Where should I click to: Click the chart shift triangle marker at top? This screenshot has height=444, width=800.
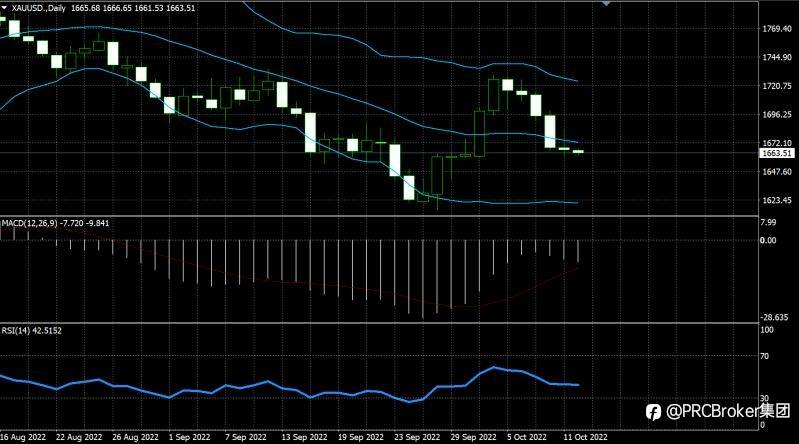[606, 3]
